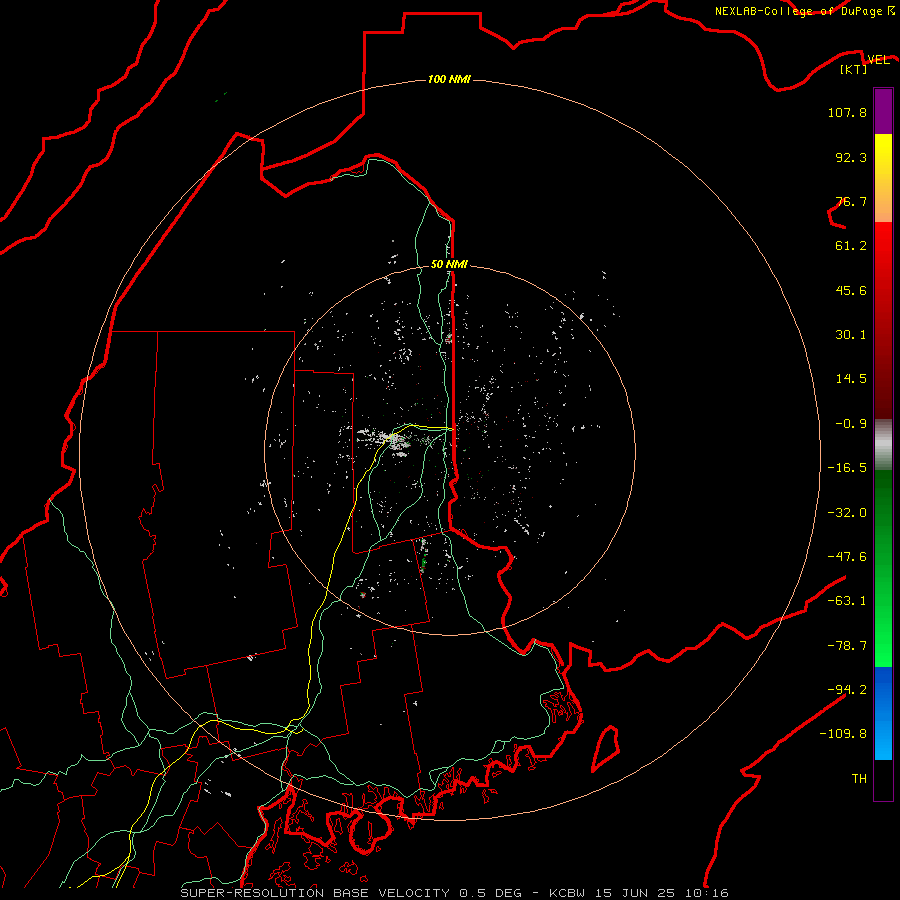Select the -63.1 color scale value

point(847,601)
